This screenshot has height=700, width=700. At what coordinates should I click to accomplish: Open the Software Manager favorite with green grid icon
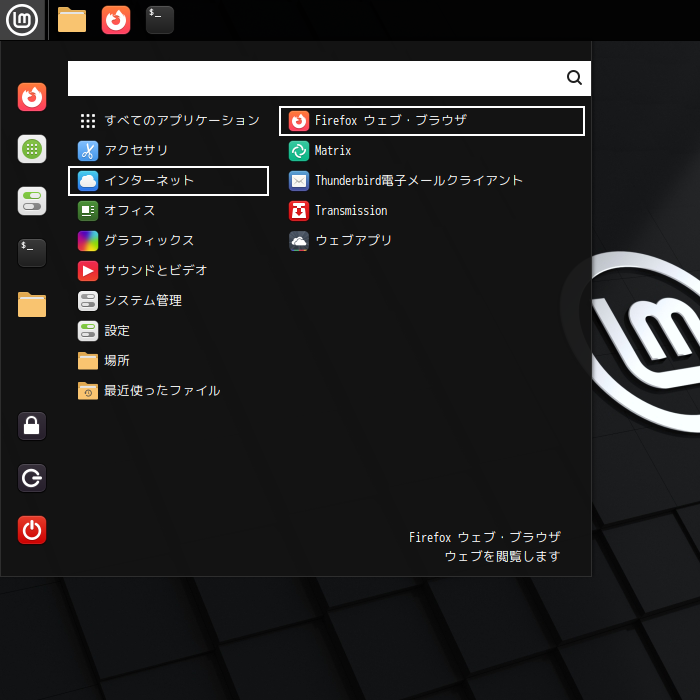(x=32, y=149)
